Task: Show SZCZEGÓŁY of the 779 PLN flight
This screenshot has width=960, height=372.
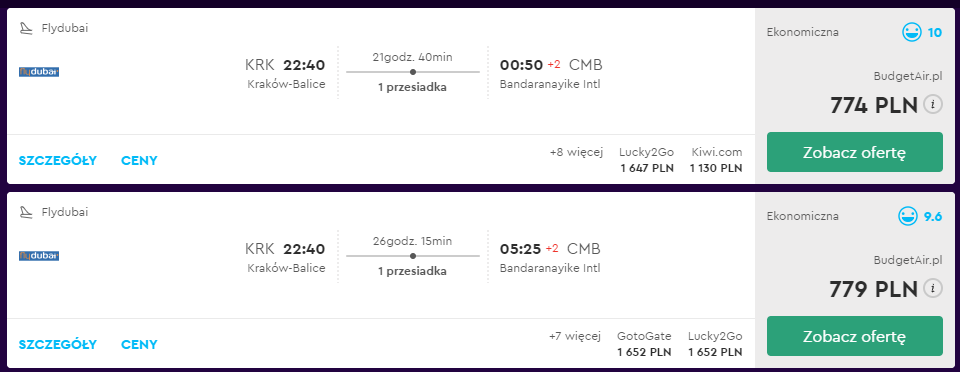Action: [x=58, y=344]
